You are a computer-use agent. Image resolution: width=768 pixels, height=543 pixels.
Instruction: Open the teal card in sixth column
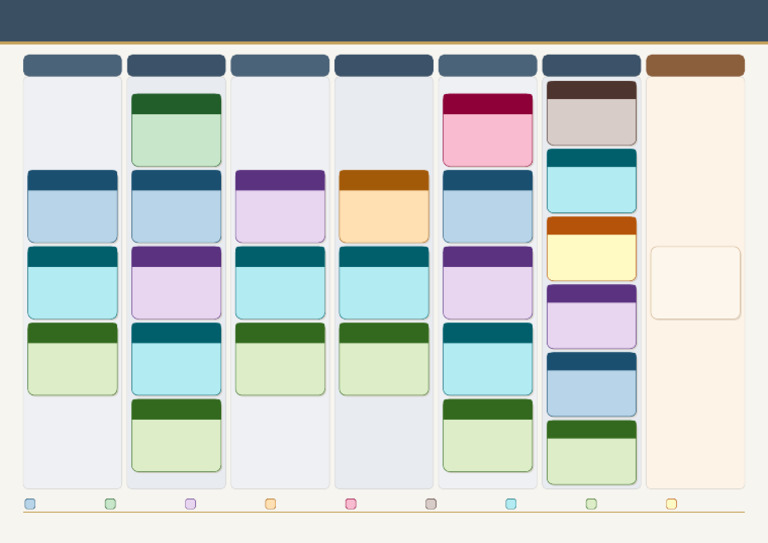(x=592, y=181)
